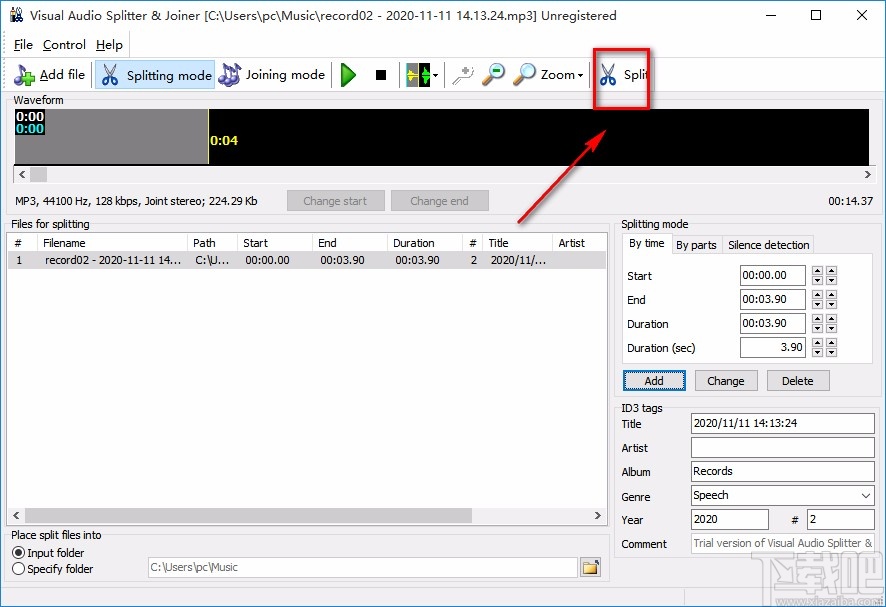The image size is (886, 607).
Task: Switch to the By time tab
Action: coord(646,244)
